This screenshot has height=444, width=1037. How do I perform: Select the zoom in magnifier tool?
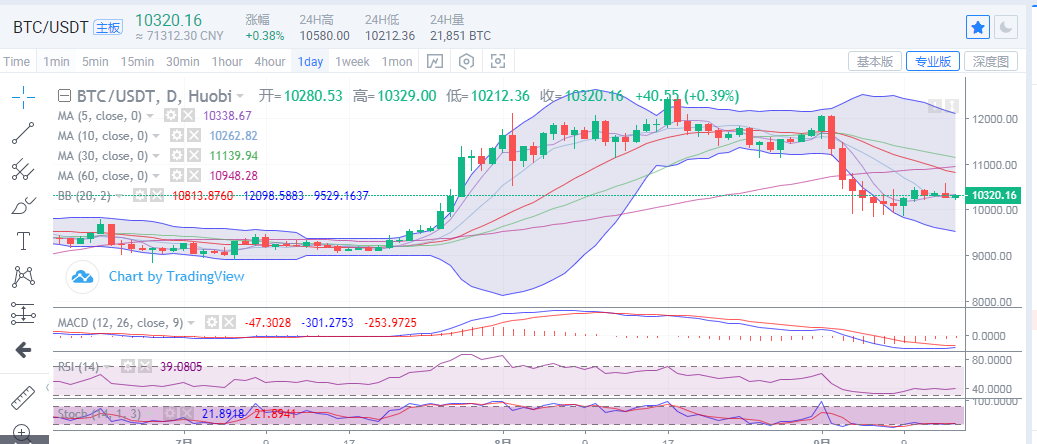[x=22, y=434]
